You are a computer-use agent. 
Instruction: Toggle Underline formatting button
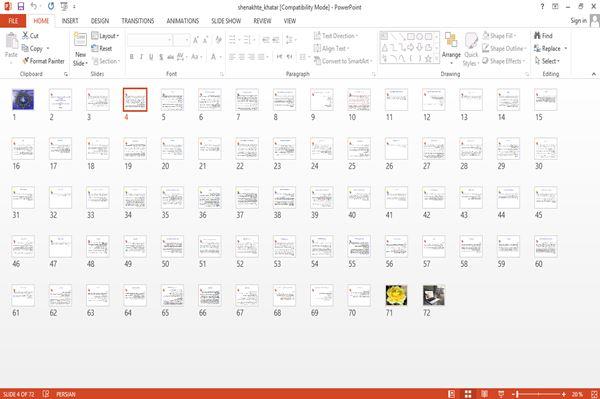click(151, 57)
